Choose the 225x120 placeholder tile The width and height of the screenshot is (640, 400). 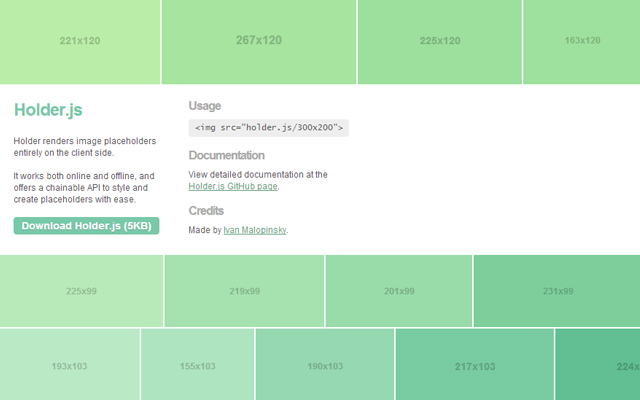point(439,41)
